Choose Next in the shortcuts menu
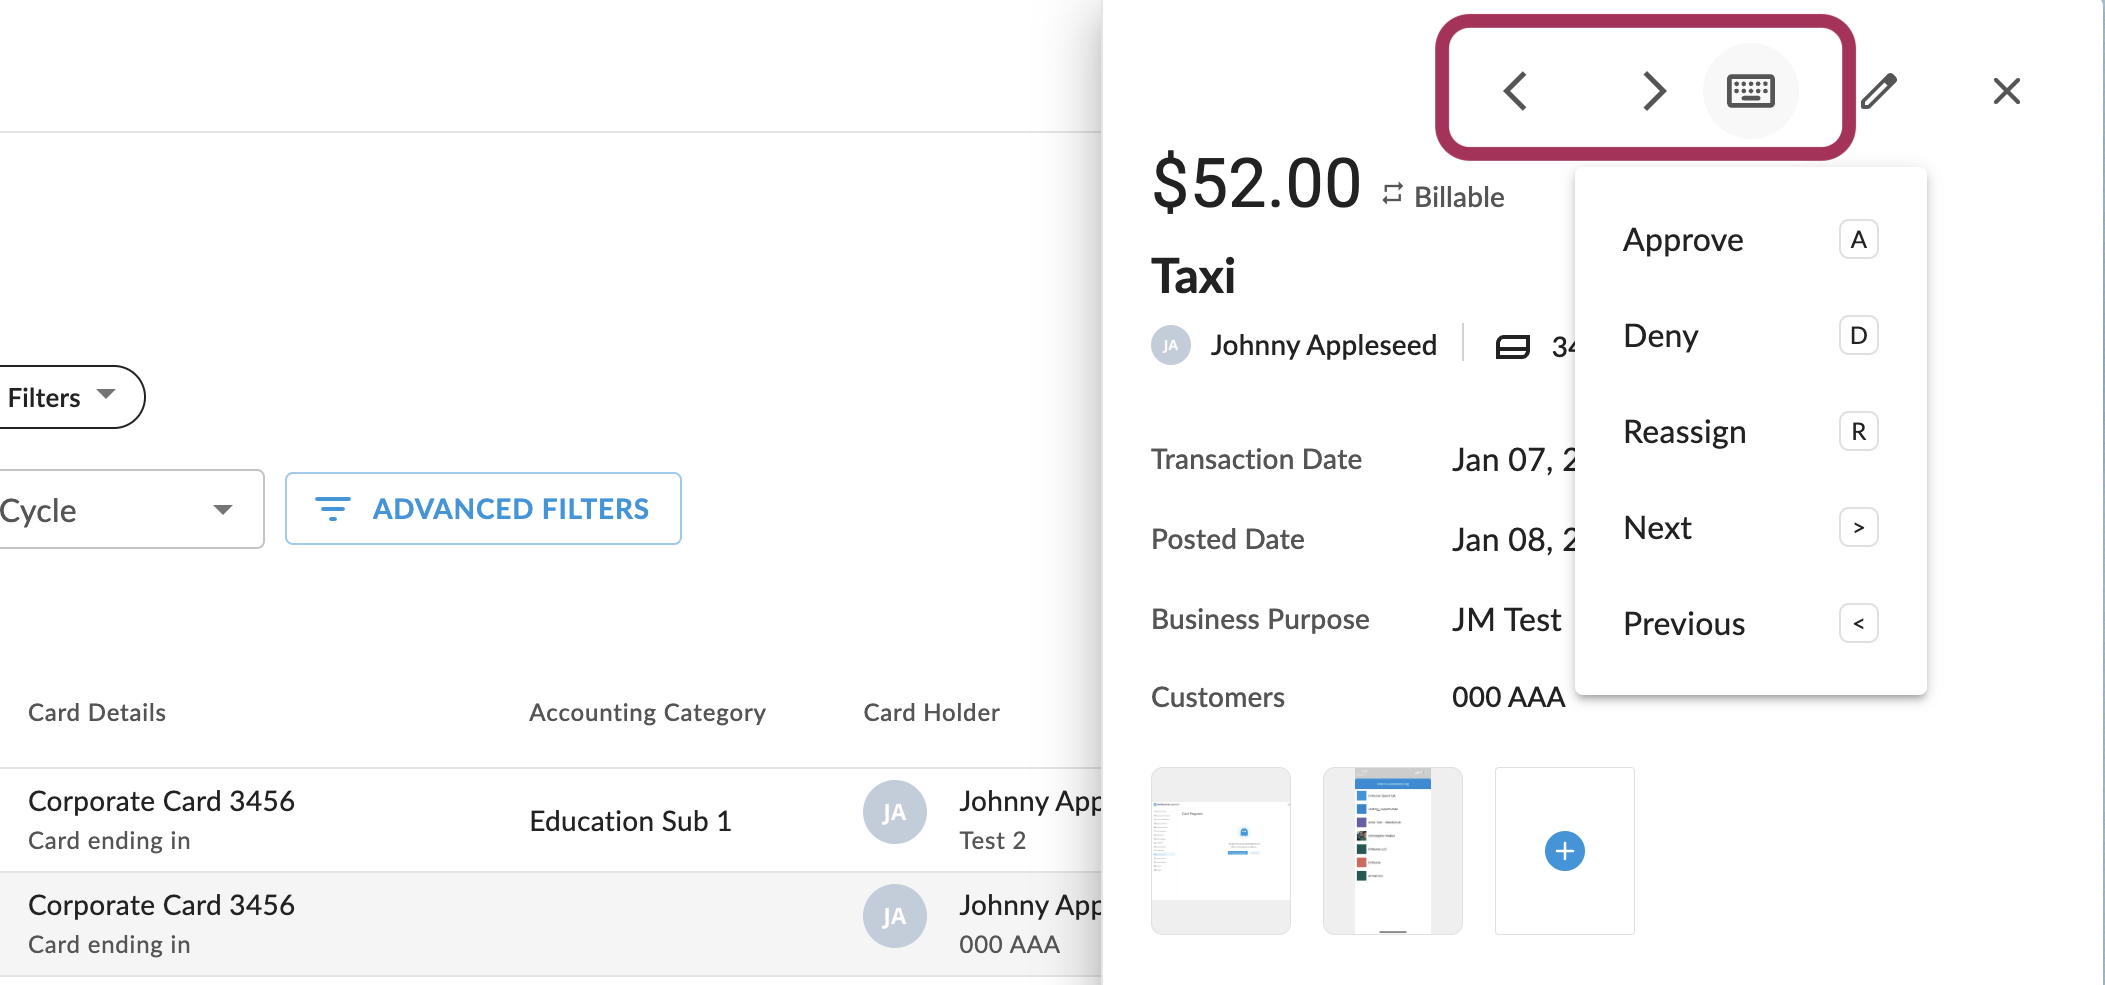2105x985 pixels. (x=1750, y=528)
